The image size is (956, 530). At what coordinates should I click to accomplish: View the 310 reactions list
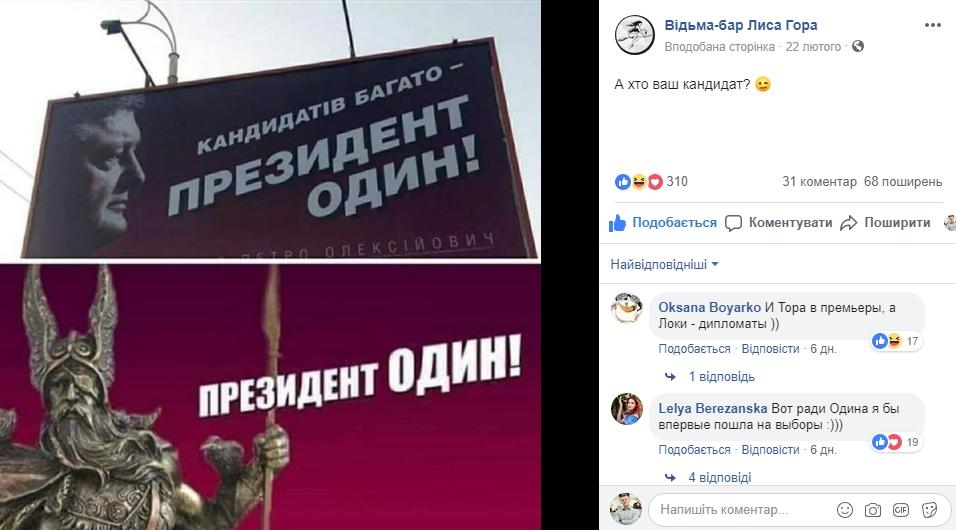[677, 182]
